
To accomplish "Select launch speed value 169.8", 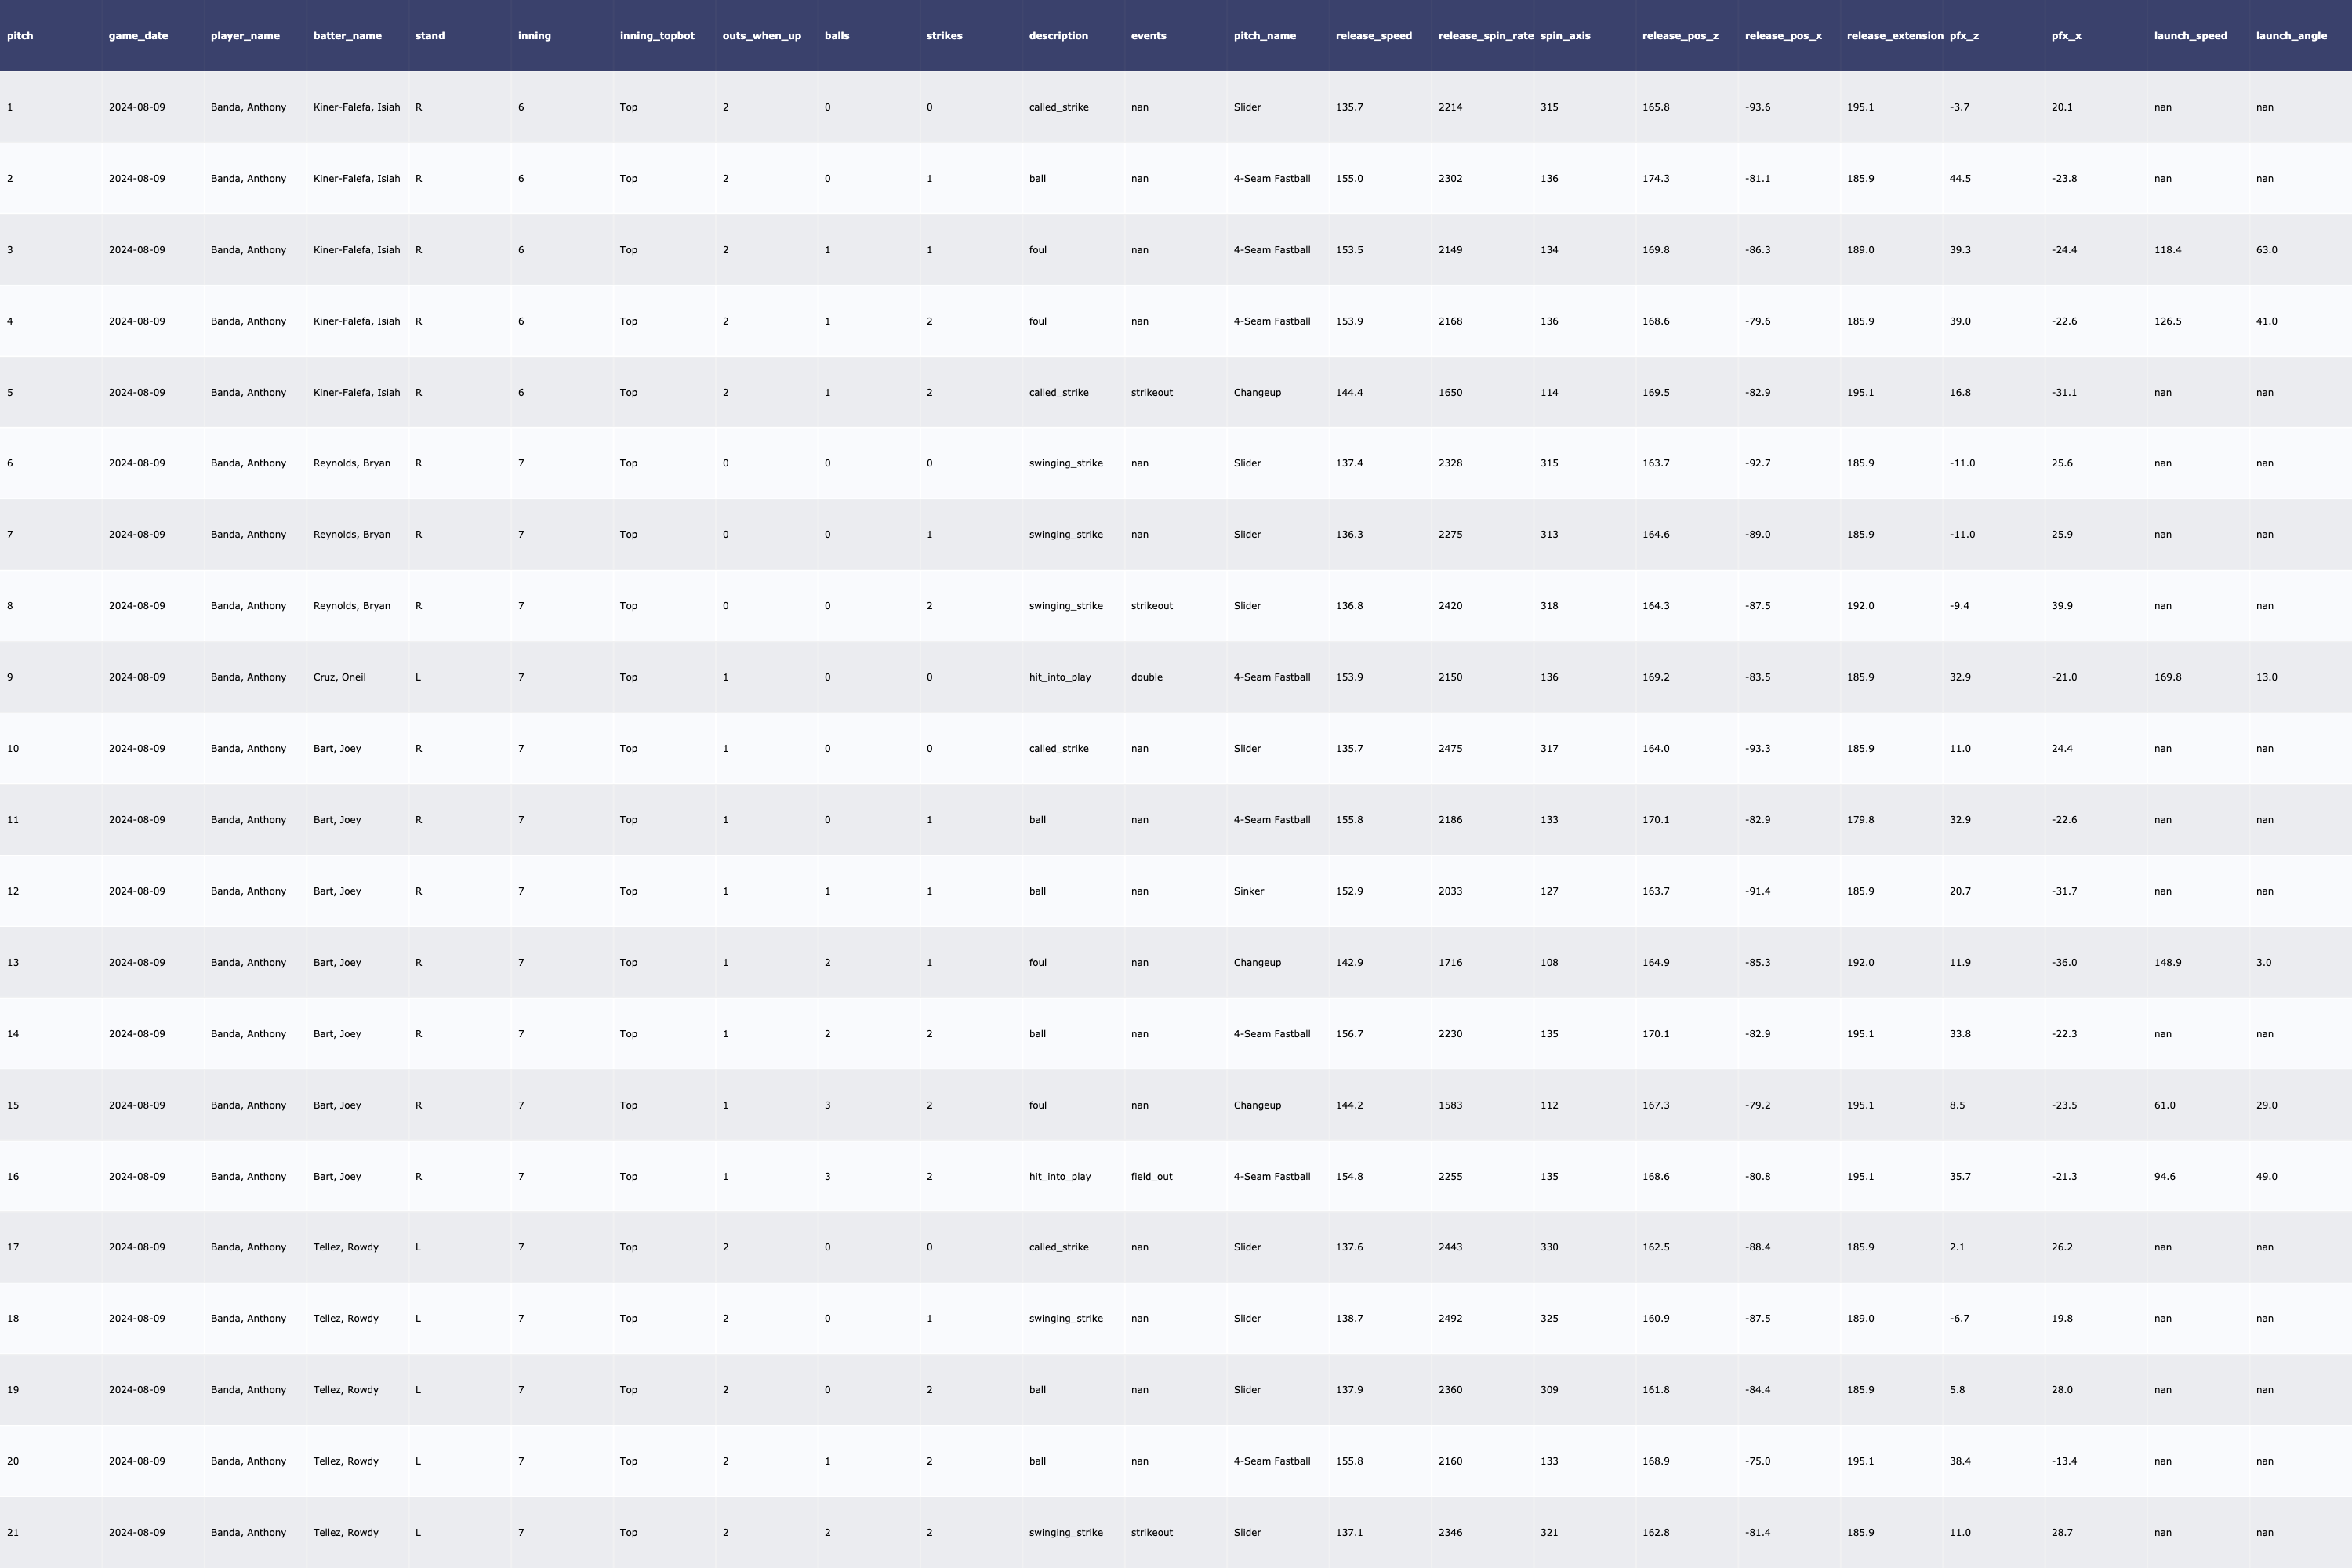I will point(2167,677).
